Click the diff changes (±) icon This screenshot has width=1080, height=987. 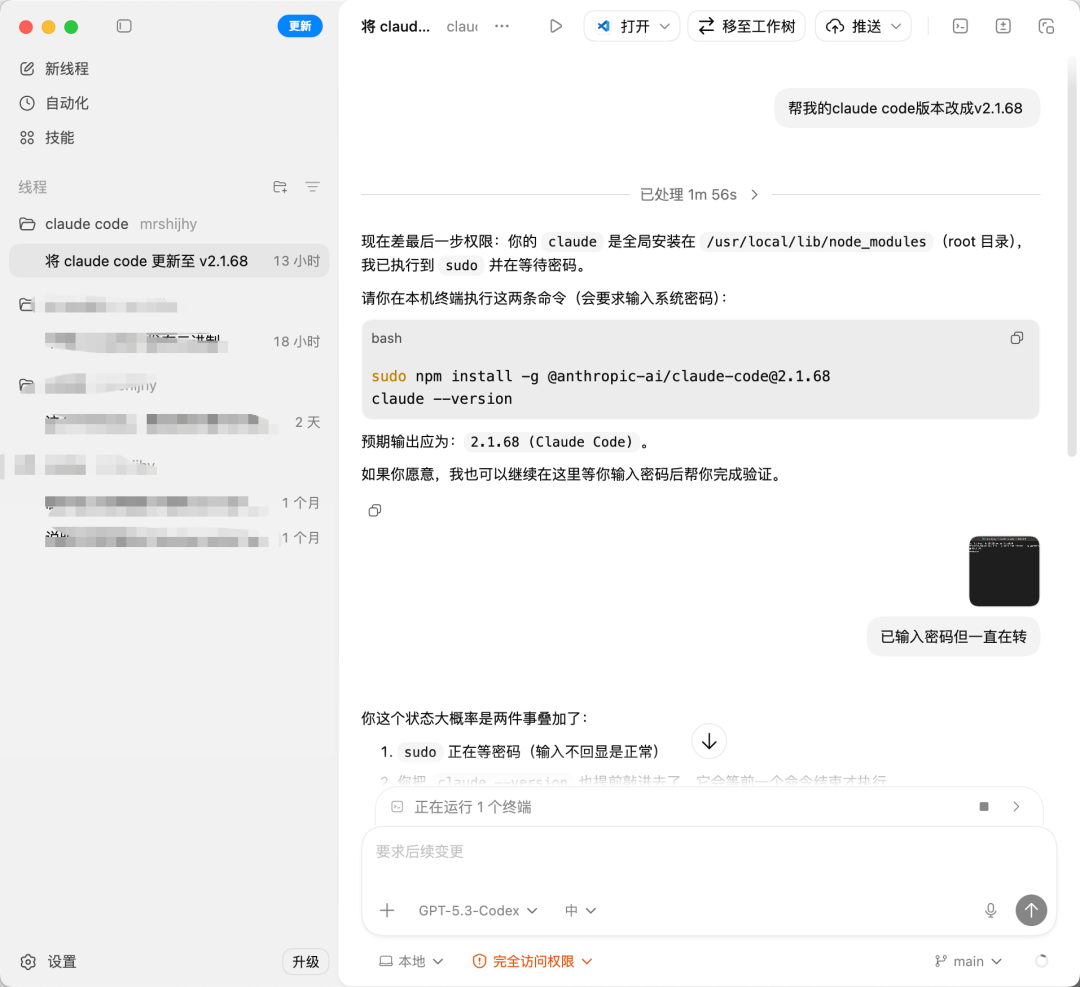[x=1002, y=26]
